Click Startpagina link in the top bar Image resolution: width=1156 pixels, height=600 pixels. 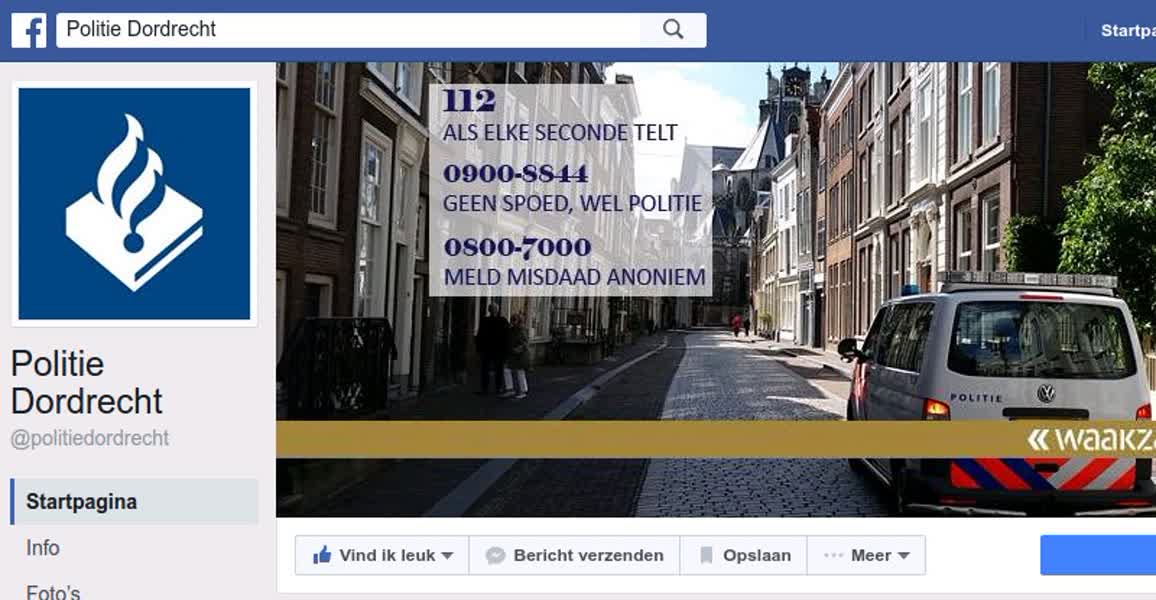[1127, 30]
